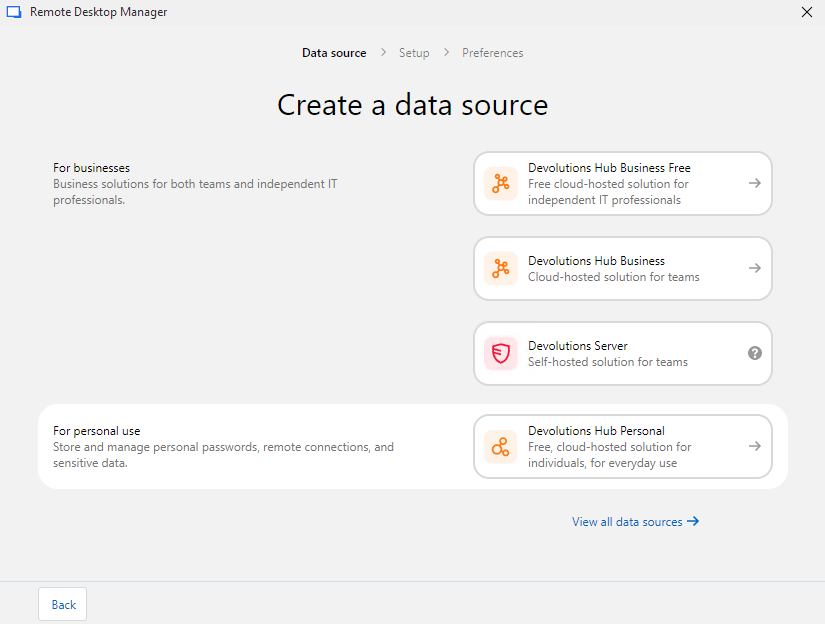This screenshot has width=825, height=624.
Task: Select the Data source step in breadcrumb
Action: click(334, 53)
